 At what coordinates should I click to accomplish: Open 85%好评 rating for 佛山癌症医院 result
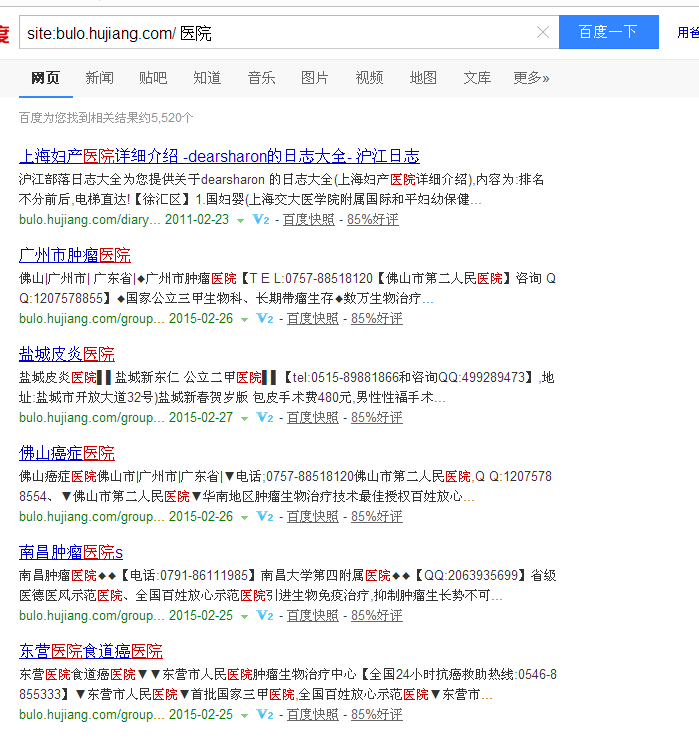pos(377,517)
